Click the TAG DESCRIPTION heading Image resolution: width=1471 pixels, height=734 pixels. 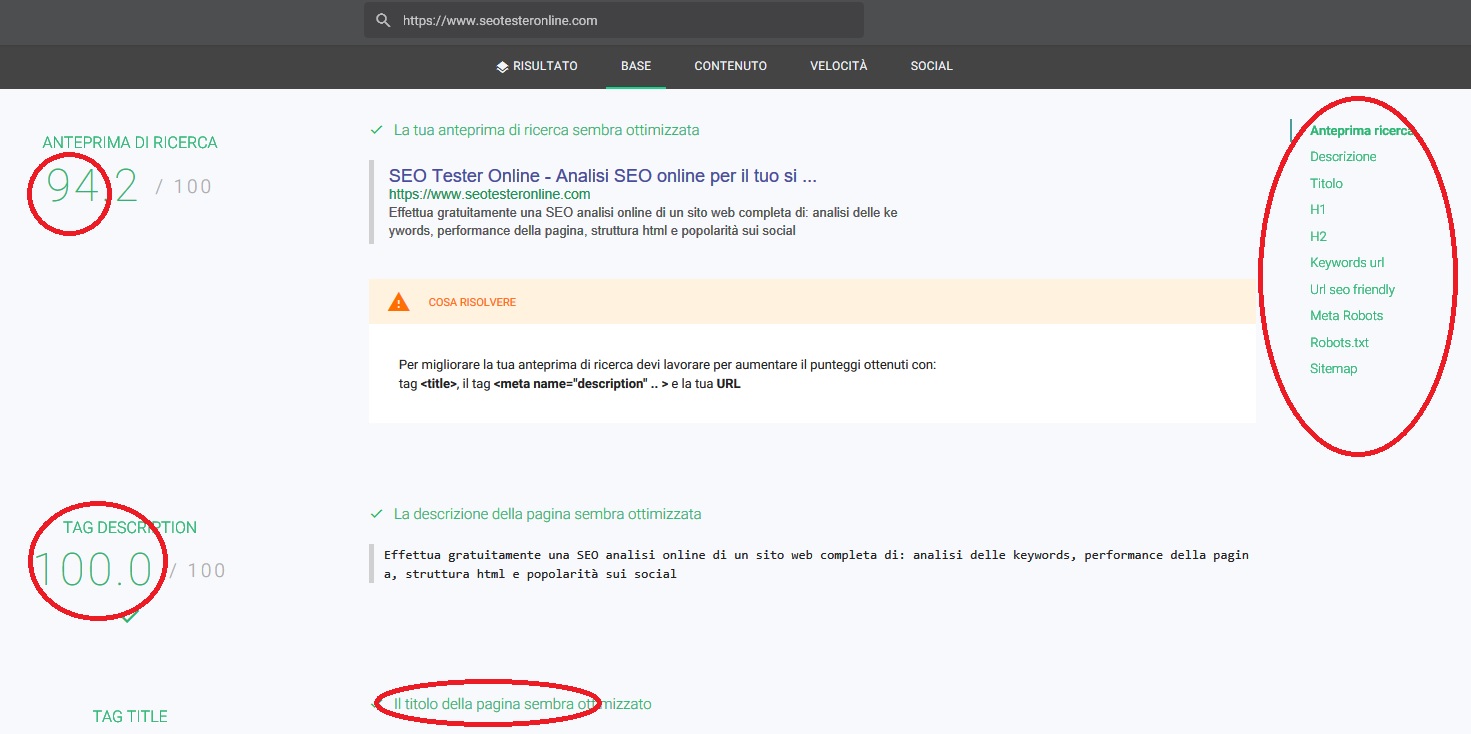[130, 527]
